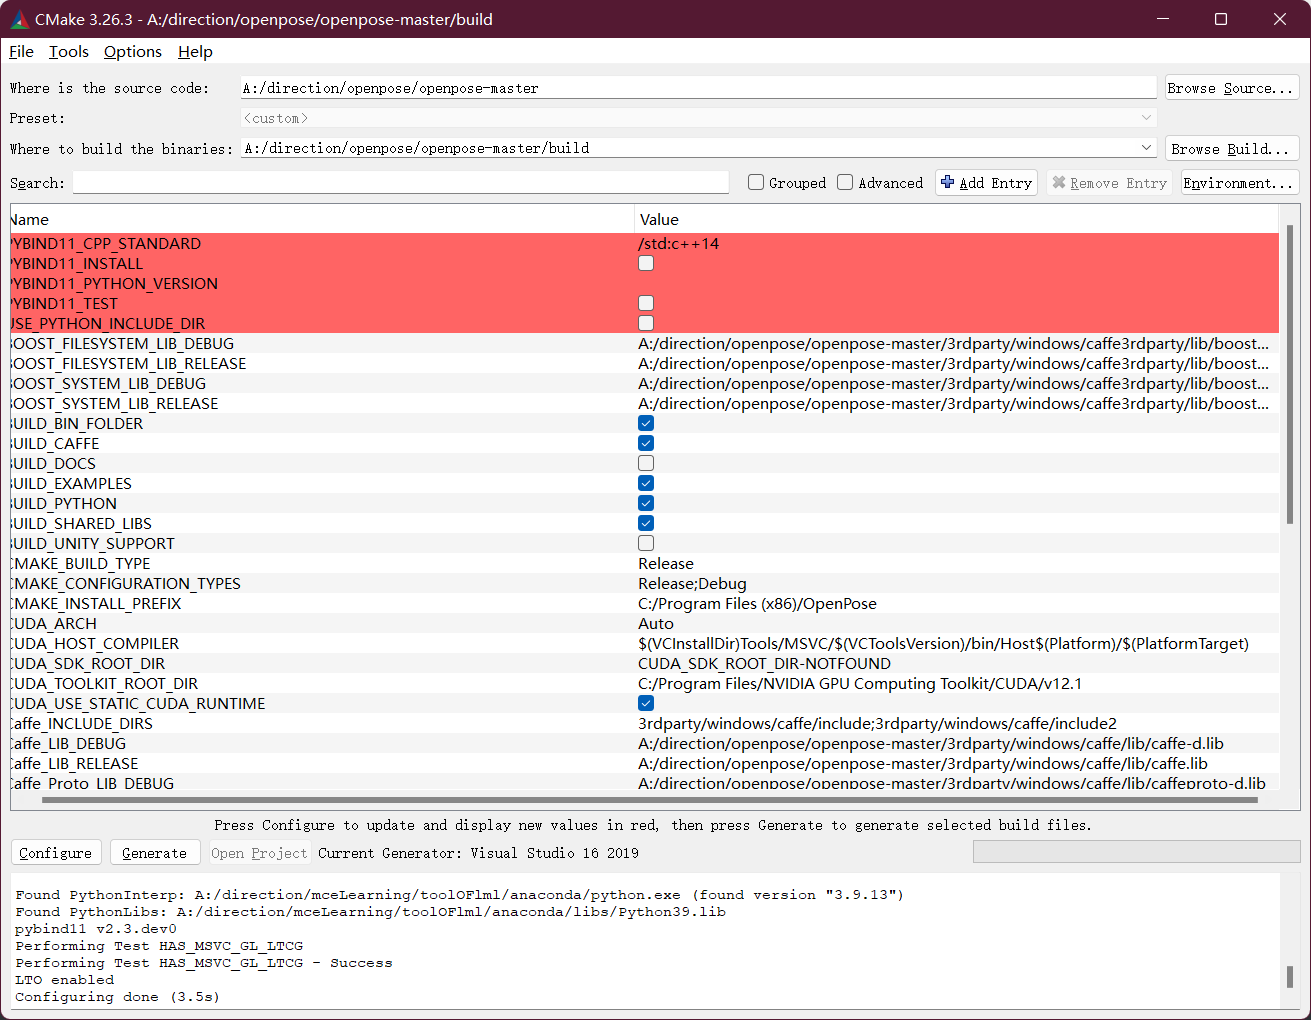The width and height of the screenshot is (1311, 1020).
Task: Click the Browse Source button
Action: (x=1232, y=88)
